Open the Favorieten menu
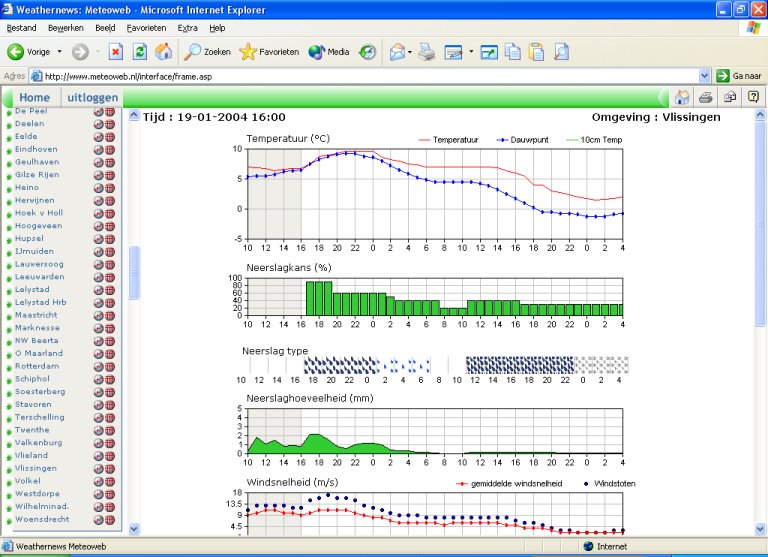Viewport: 768px width, 557px height. 146,28
